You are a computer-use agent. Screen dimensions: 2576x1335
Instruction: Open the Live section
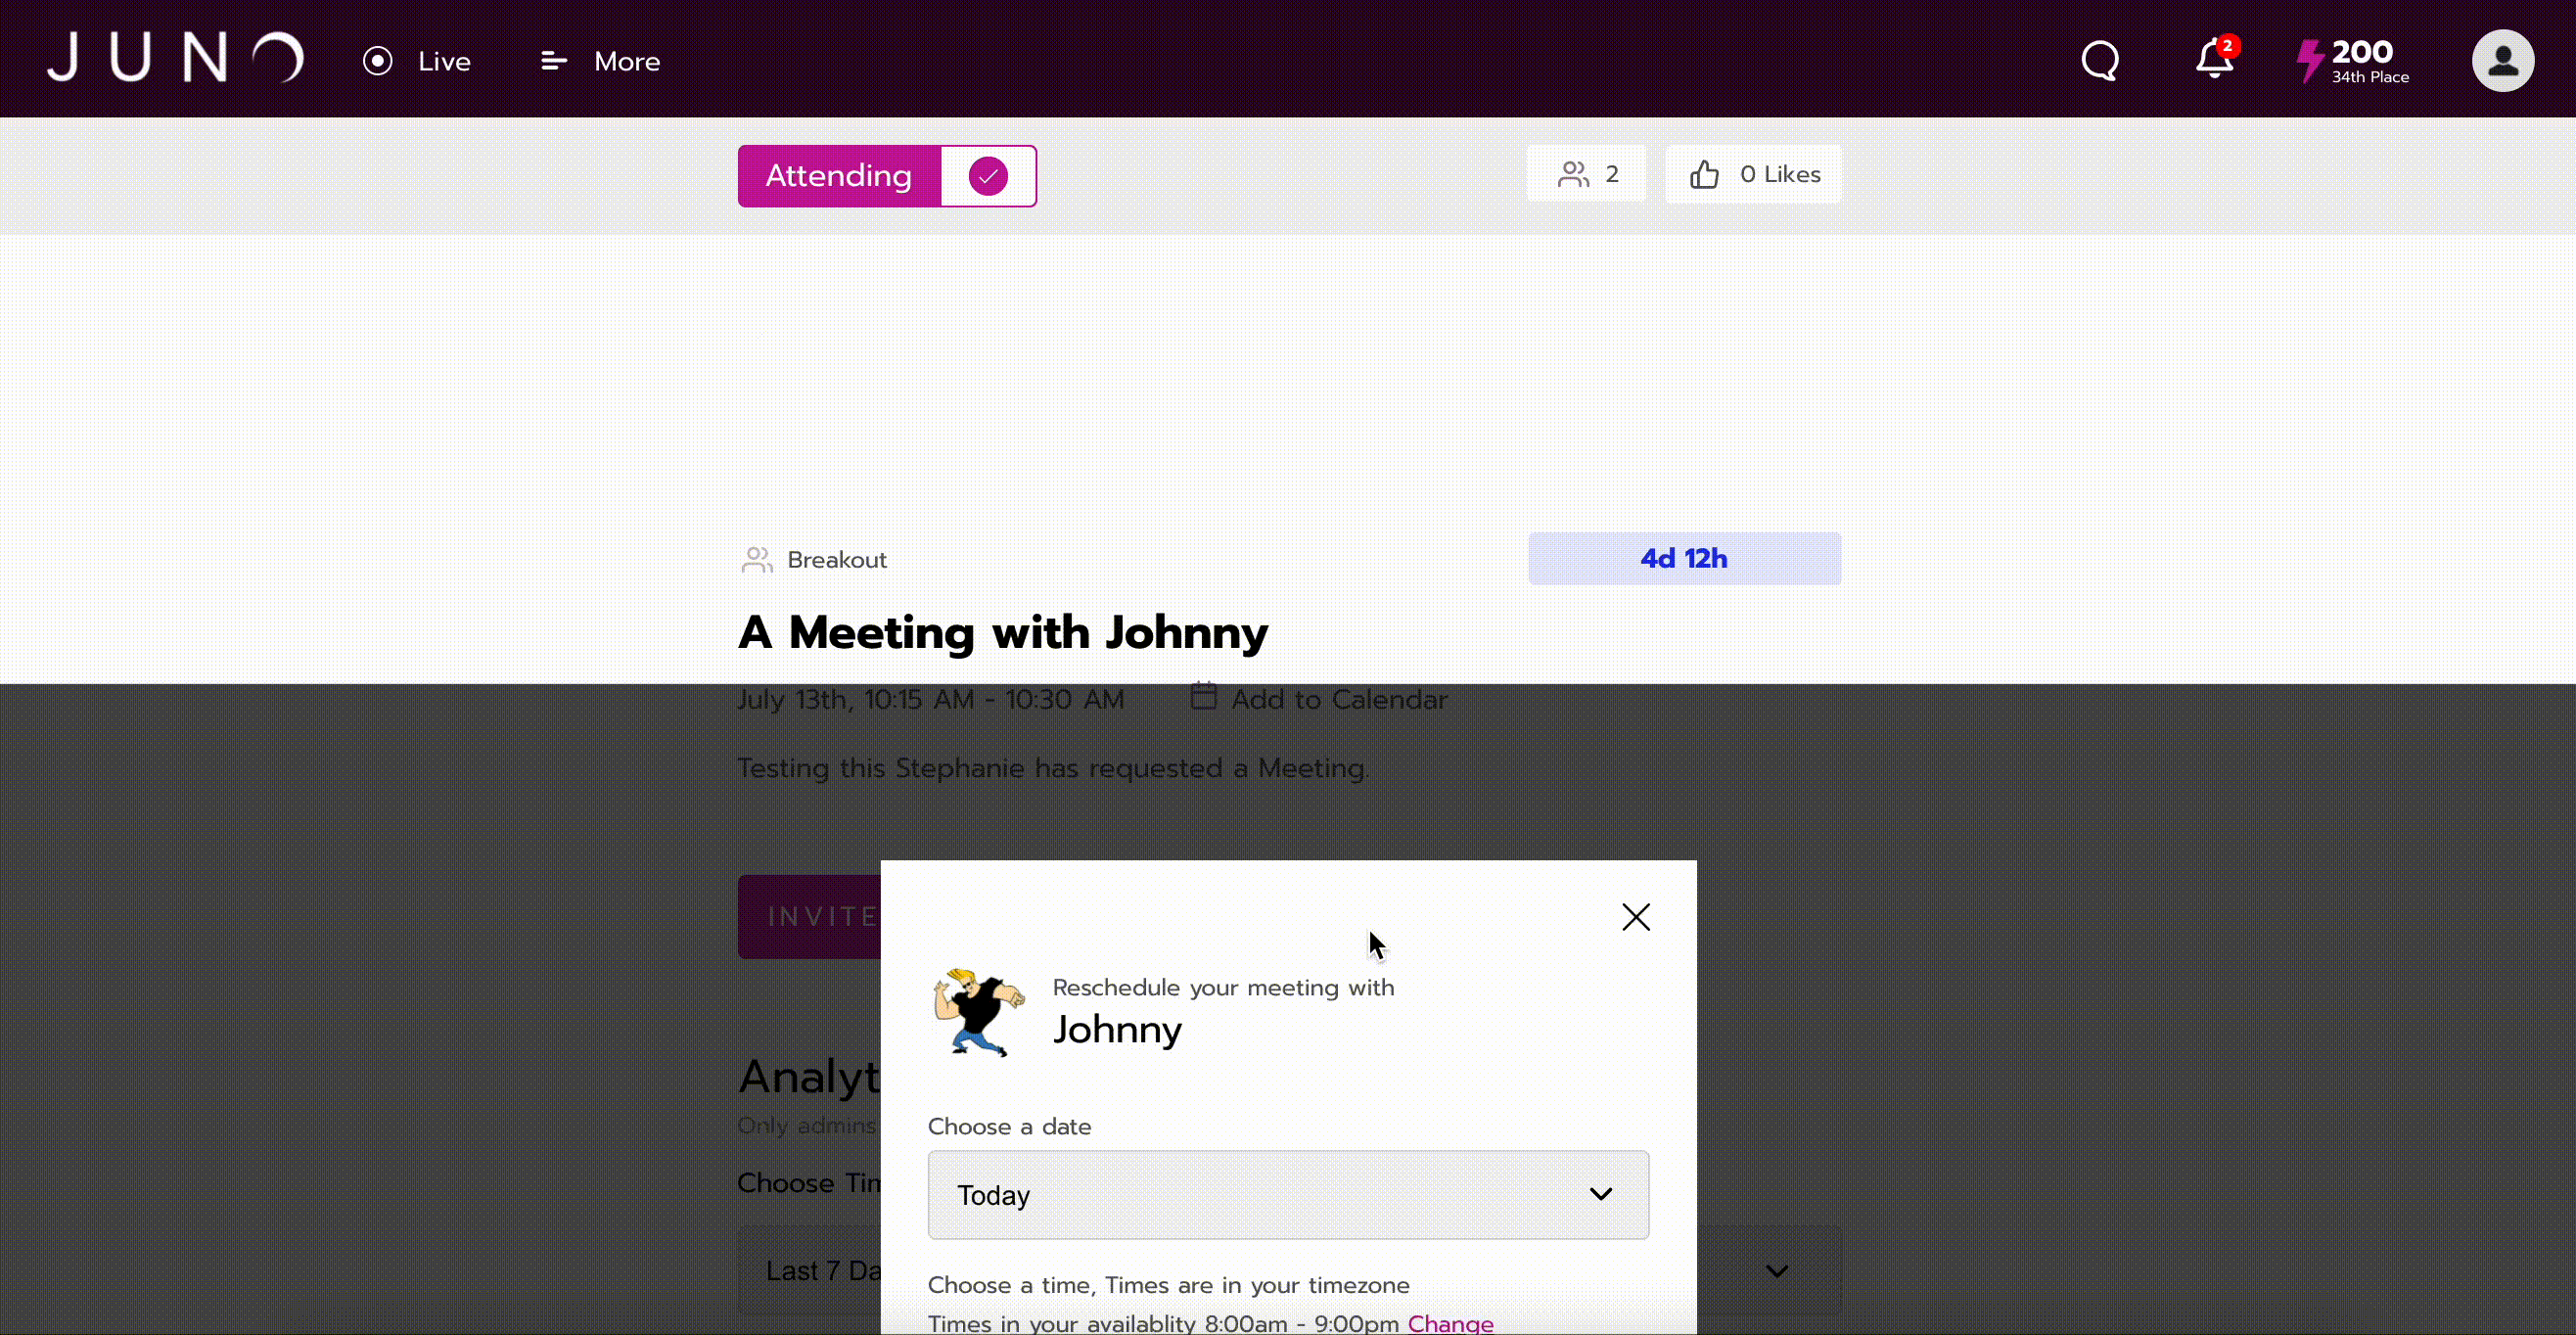[x=416, y=61]
